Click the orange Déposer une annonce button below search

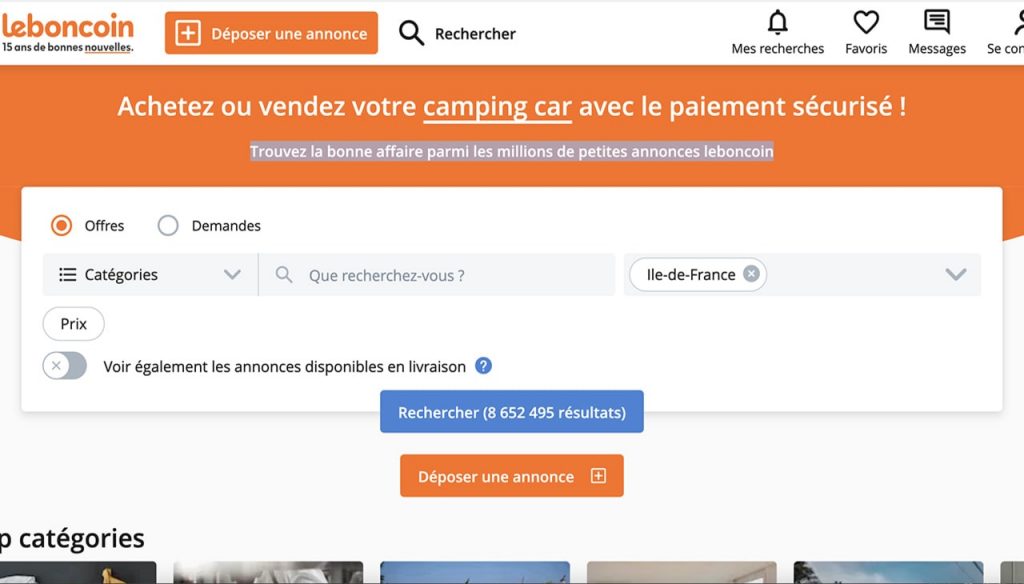(511, 476)
